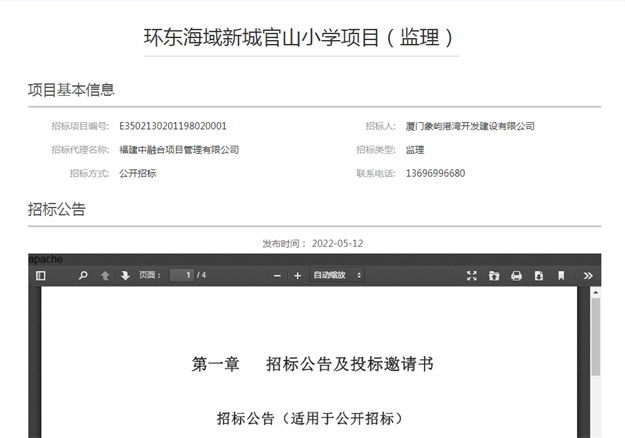The width and height of the screenshot is (625, 438).
Task: Select contact phone 13696996680
Action: 435,173
